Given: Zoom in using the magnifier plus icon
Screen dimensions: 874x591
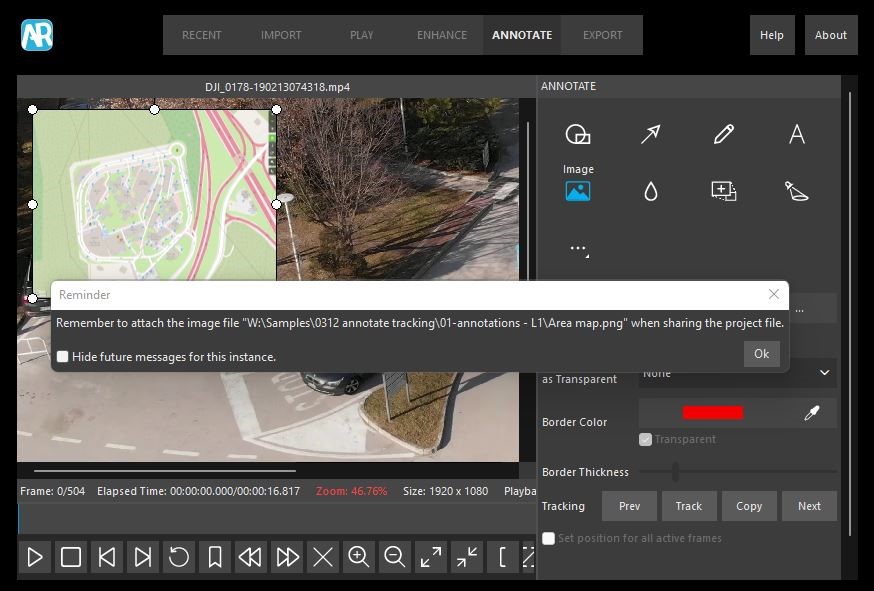Looking at the screenshot, I should pyautogui.click(x=359, y=557).
